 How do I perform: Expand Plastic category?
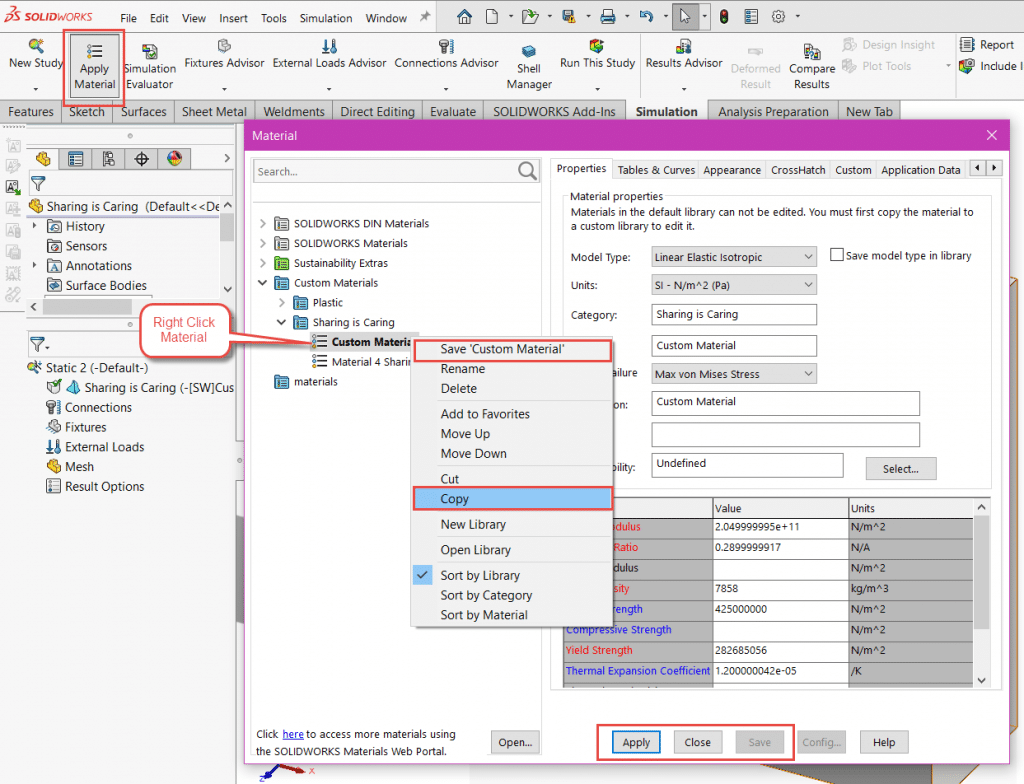click(x=281, y=302)
